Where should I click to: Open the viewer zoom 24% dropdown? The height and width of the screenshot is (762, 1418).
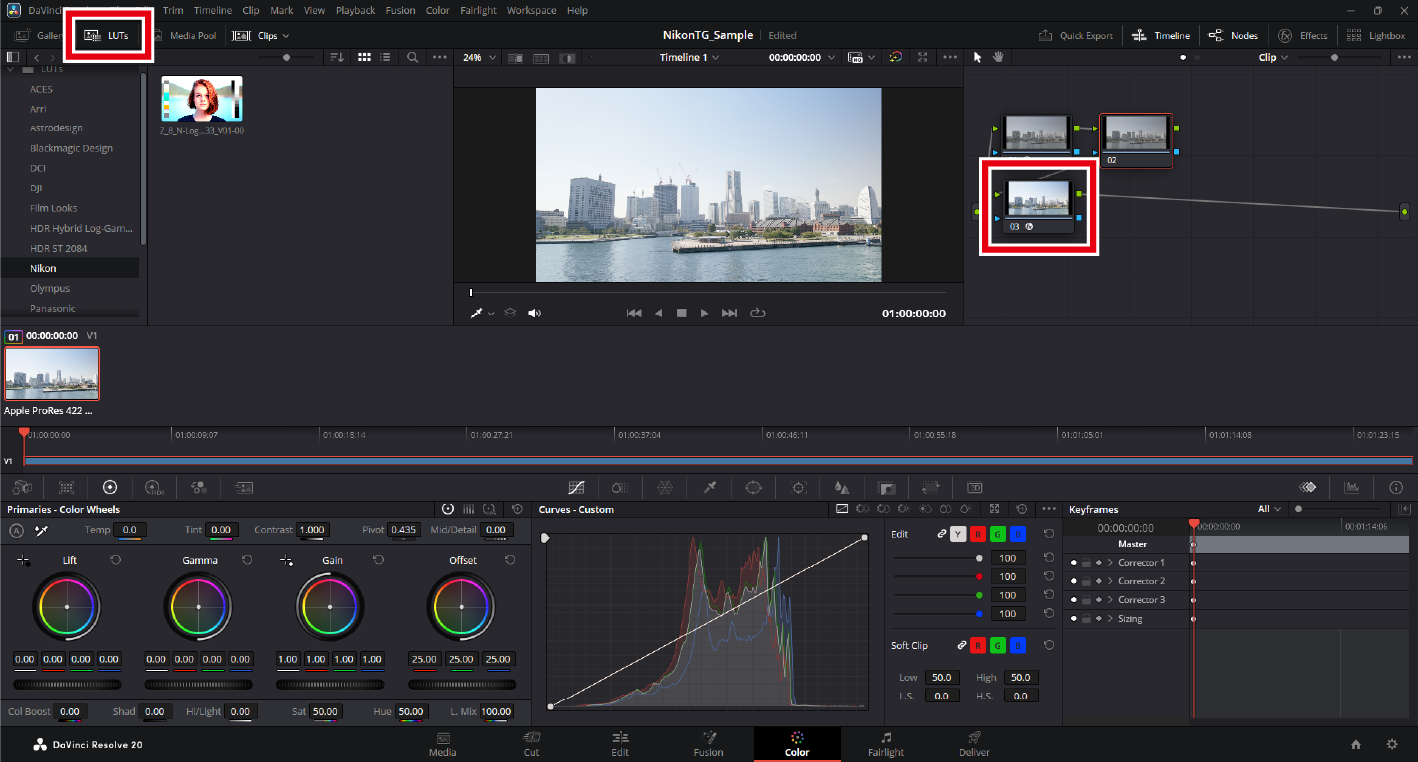coord(477,58)
